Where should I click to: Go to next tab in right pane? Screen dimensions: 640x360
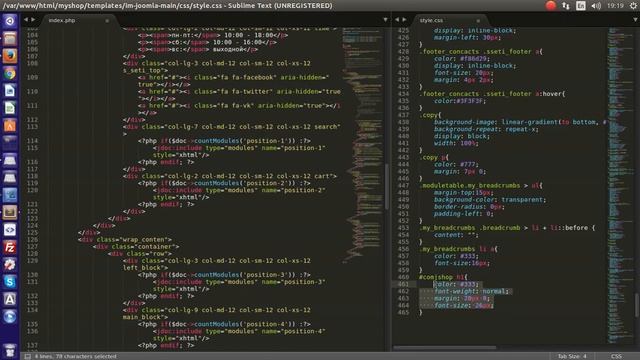pyautogui.click(x=404, y=20)
